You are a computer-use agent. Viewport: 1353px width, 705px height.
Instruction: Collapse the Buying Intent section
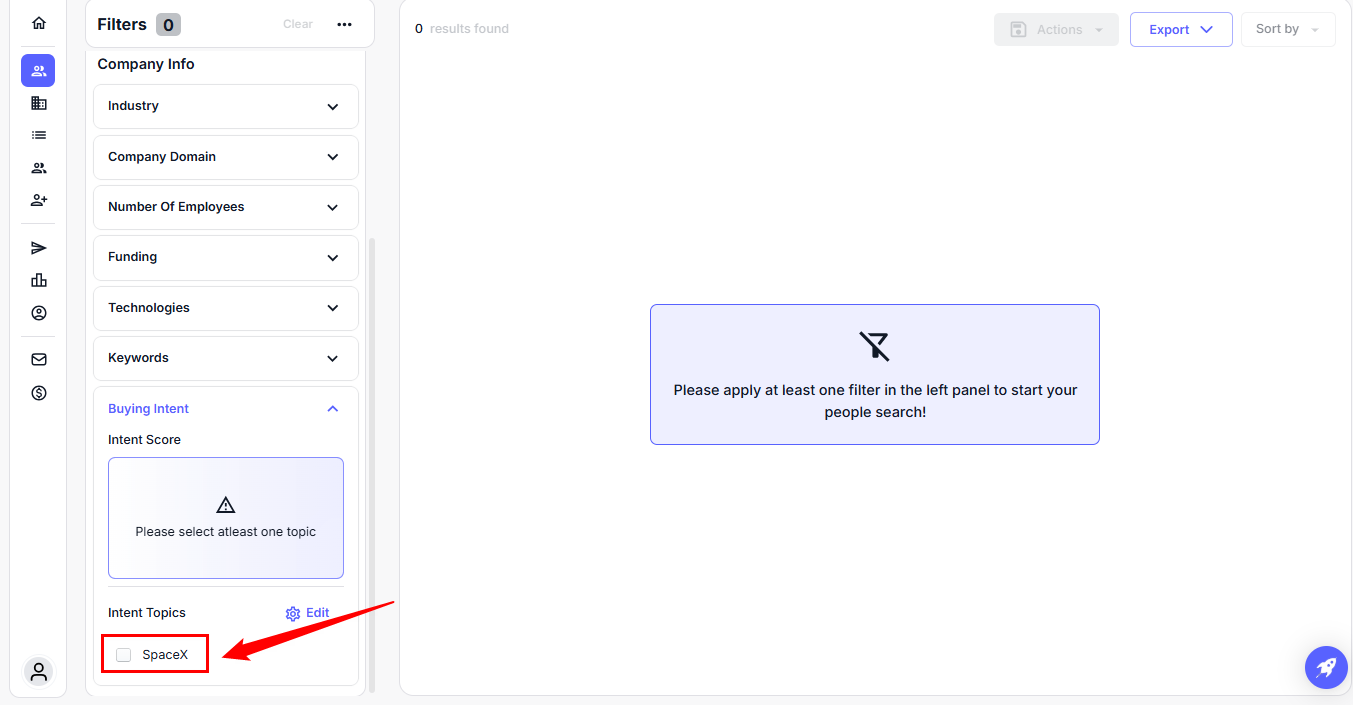[333, 409]
